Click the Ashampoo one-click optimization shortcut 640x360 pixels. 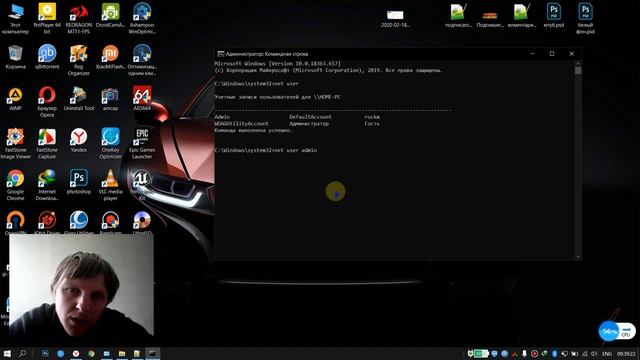[142, 60]
